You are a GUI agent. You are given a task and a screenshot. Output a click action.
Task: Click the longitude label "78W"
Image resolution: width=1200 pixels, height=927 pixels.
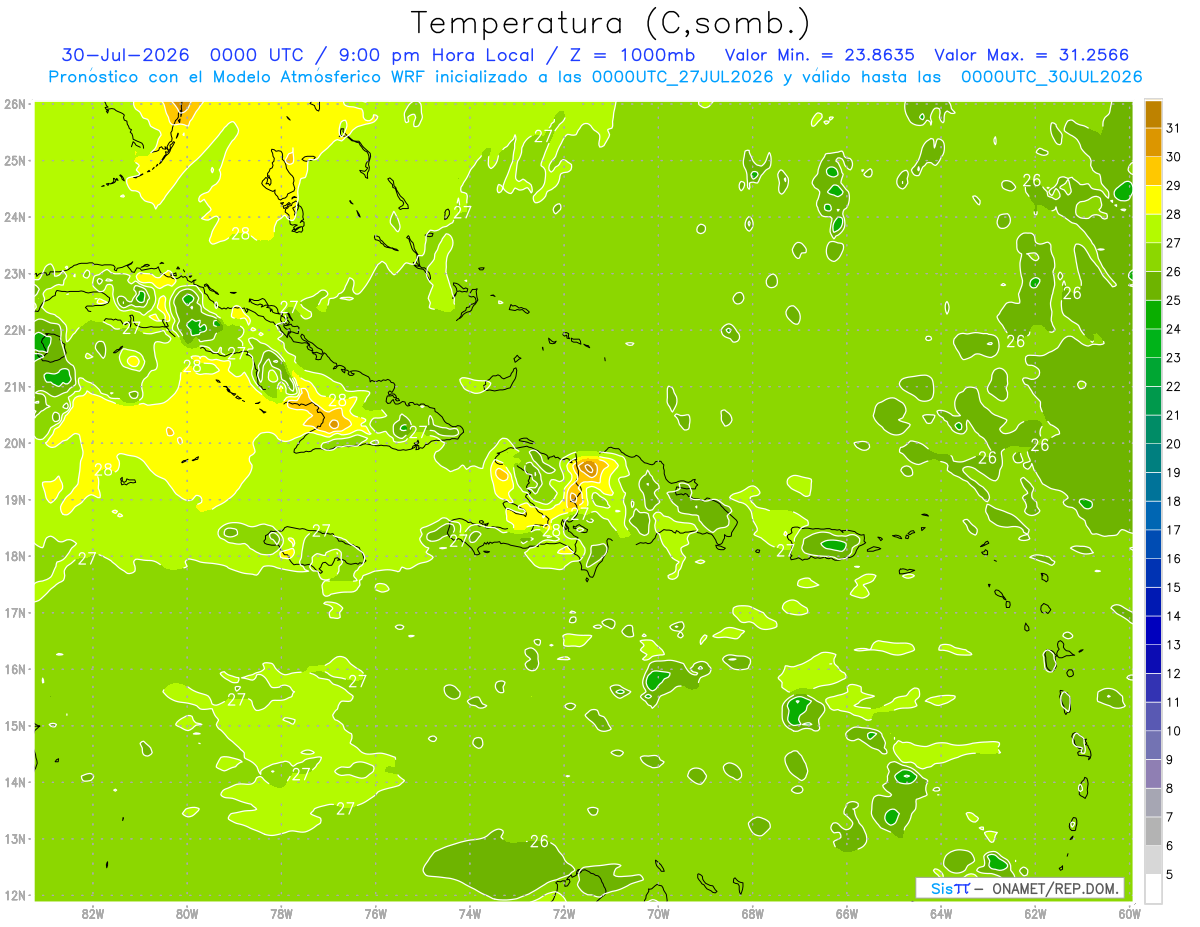coord(281,913)
